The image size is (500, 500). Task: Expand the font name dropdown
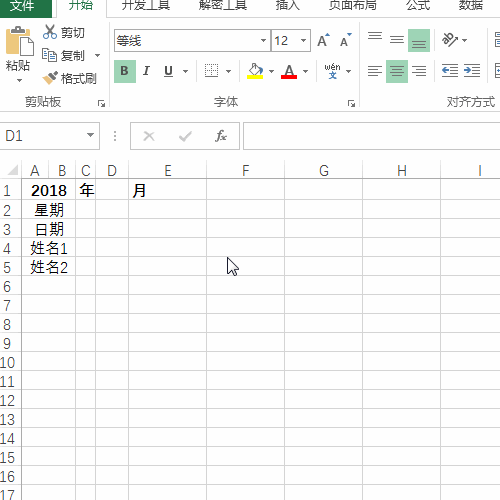(263, 41)
